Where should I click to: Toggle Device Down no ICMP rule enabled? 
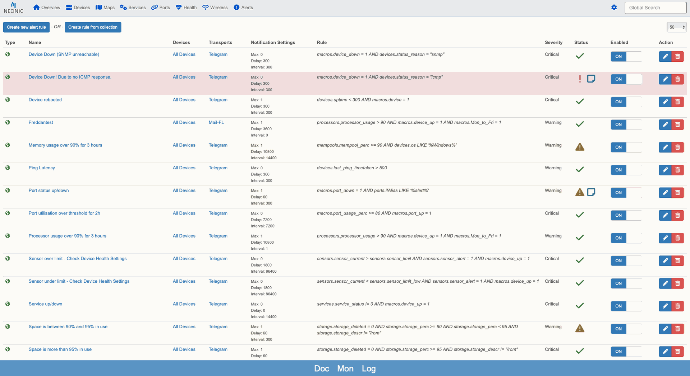tap(626, 79)
